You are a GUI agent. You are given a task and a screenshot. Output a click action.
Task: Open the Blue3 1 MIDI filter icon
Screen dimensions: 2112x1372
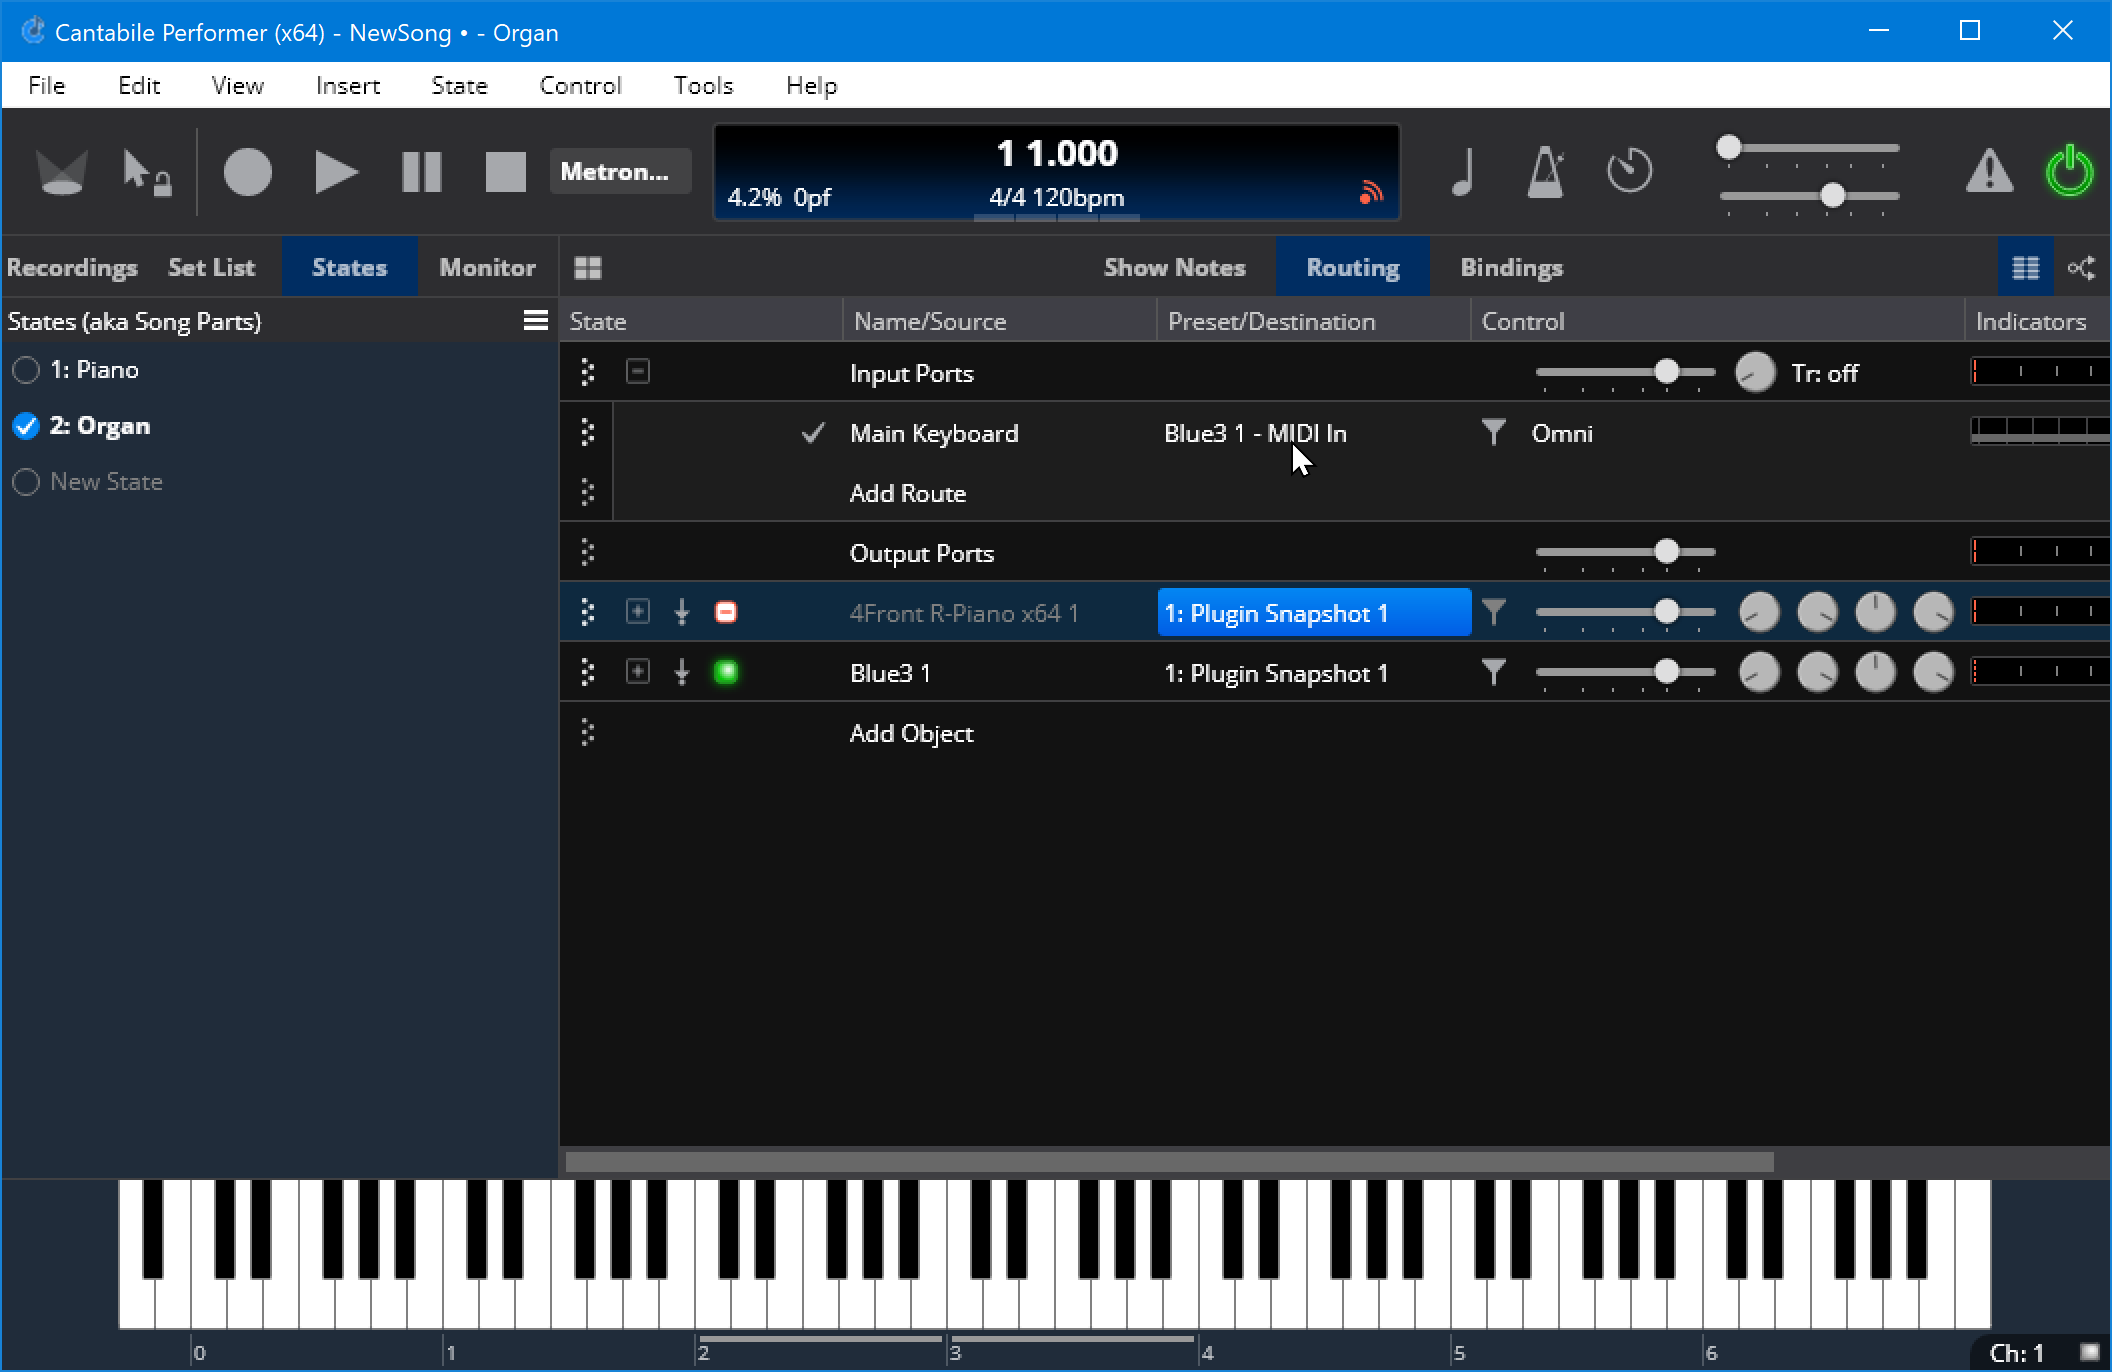click(x=1493, y=671)
